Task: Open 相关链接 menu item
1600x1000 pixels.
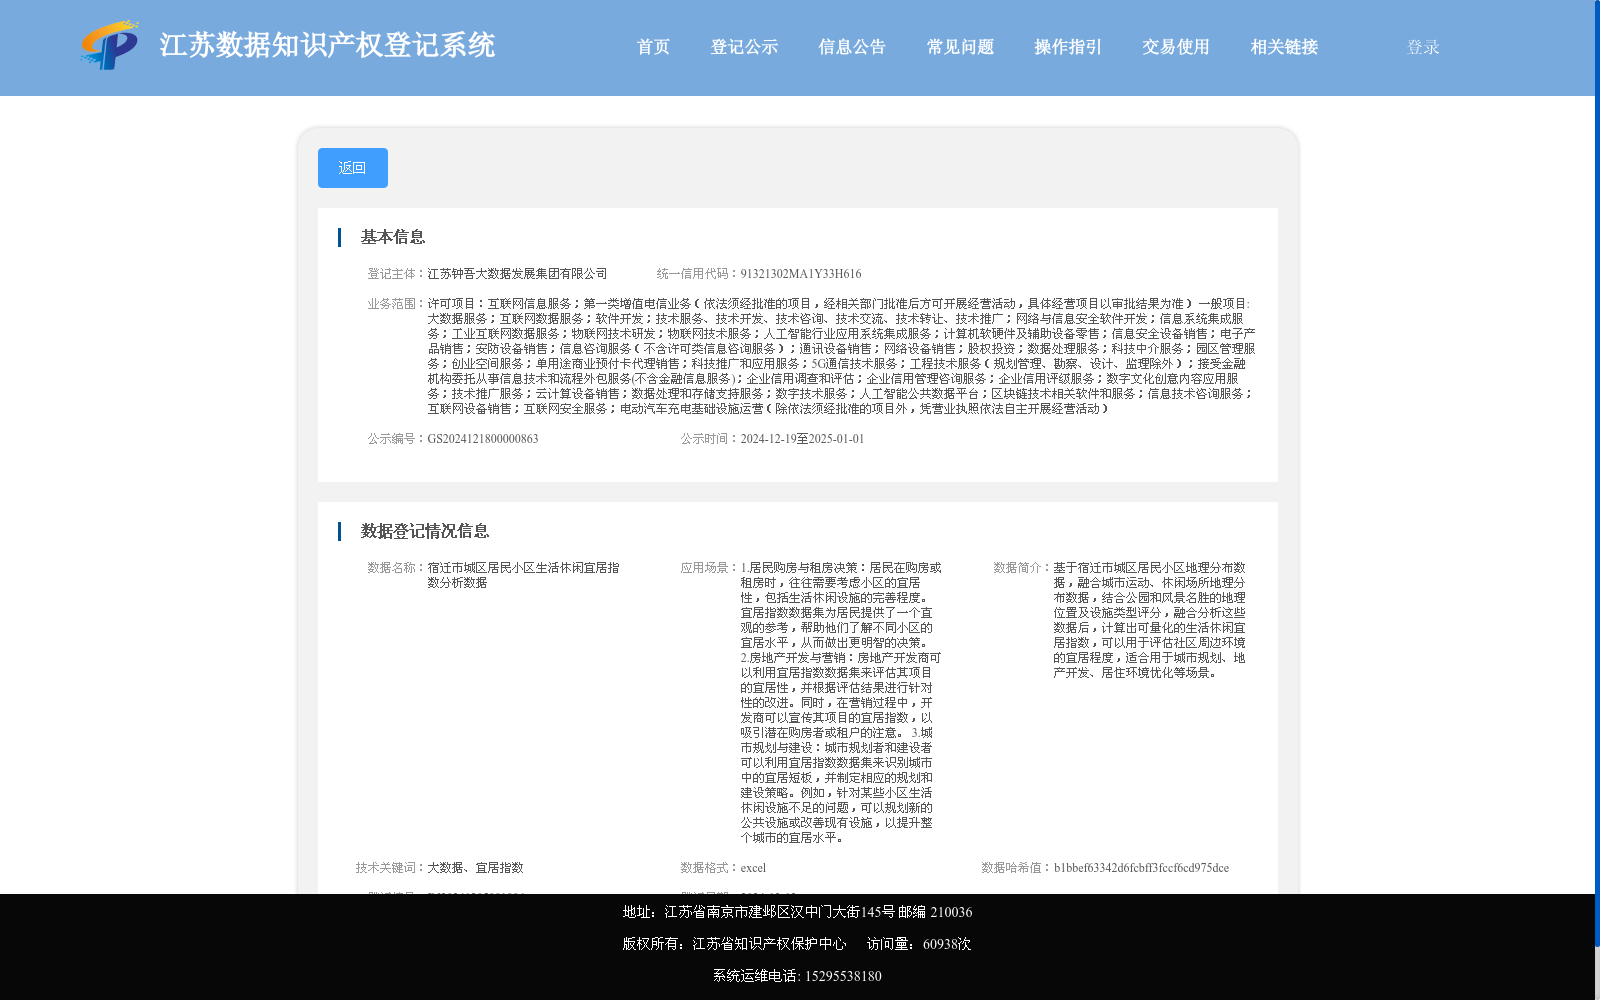Action: click(1284, 47)
